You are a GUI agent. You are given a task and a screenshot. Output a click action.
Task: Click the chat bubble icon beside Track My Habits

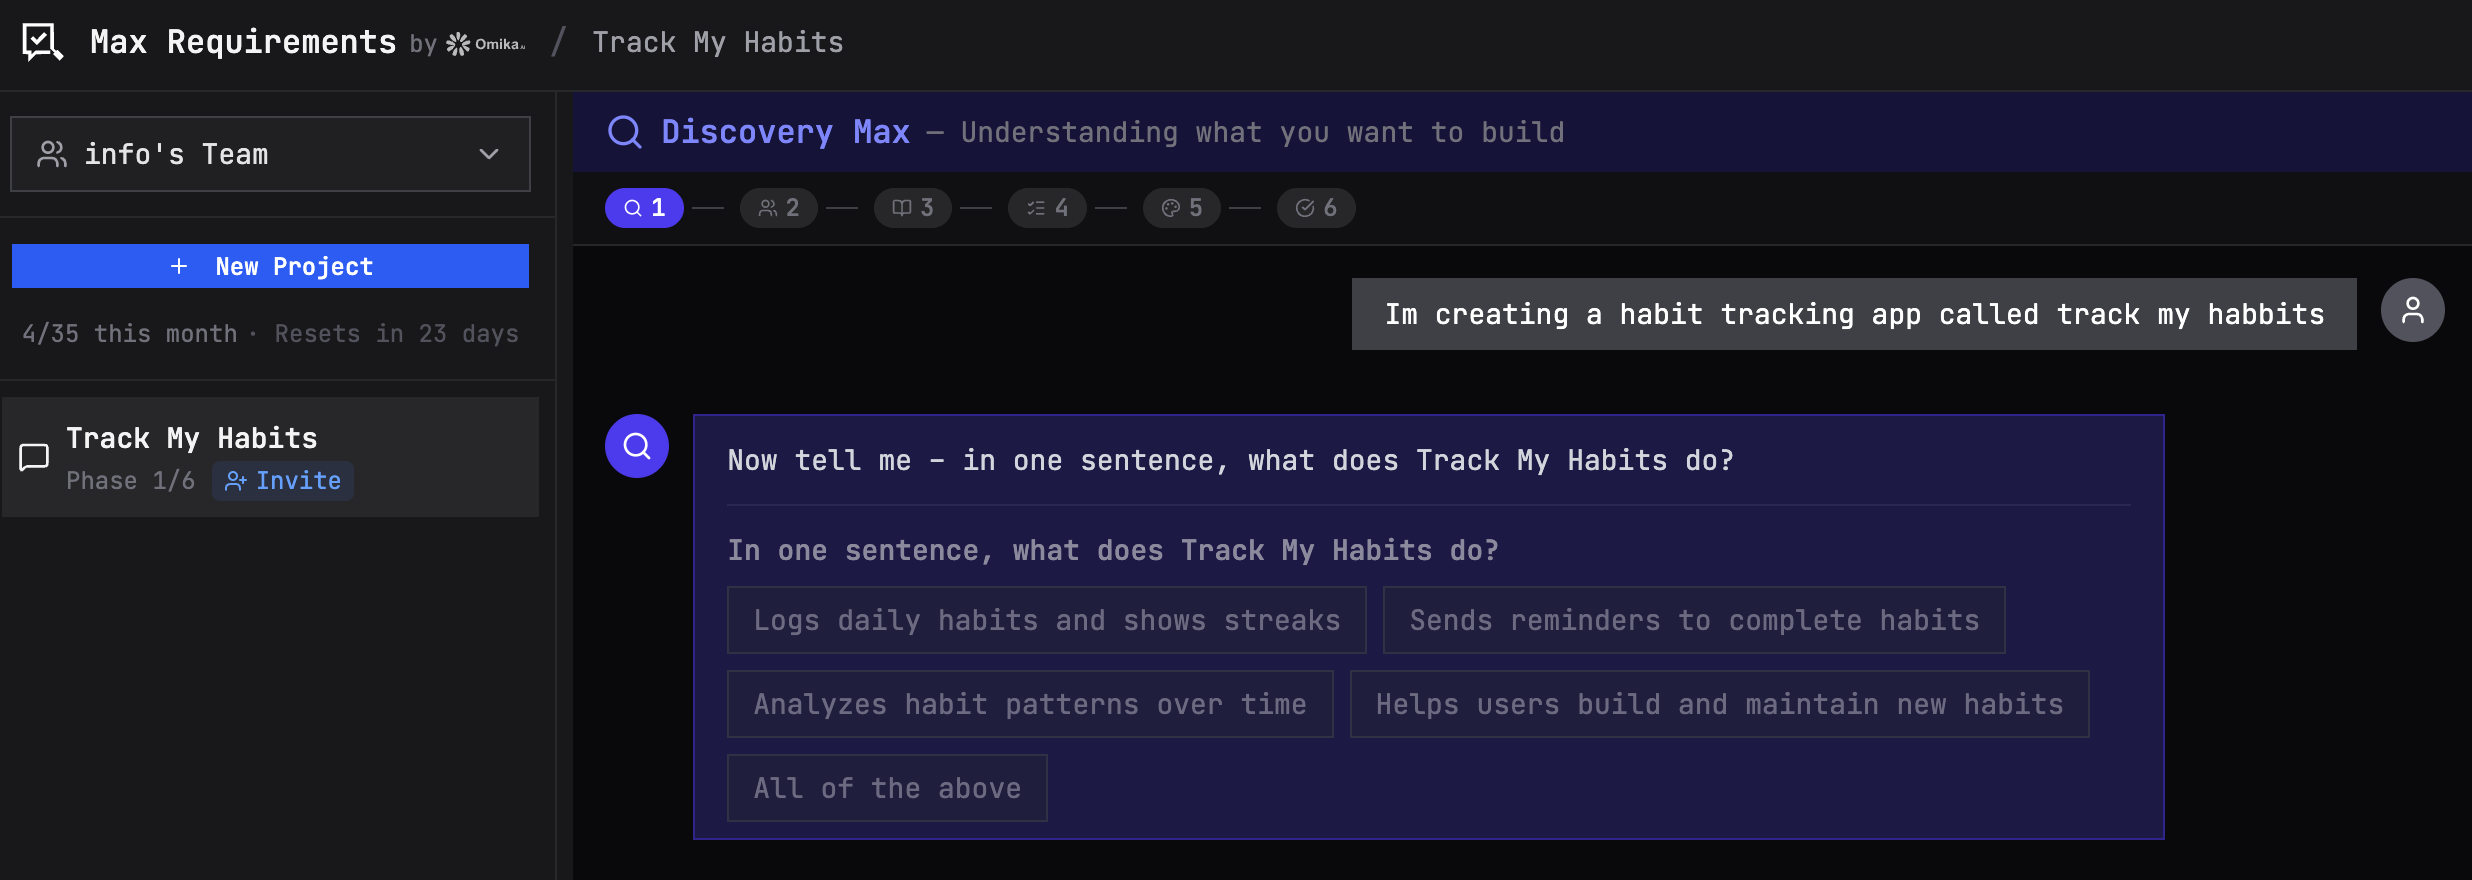coord(33,457)
